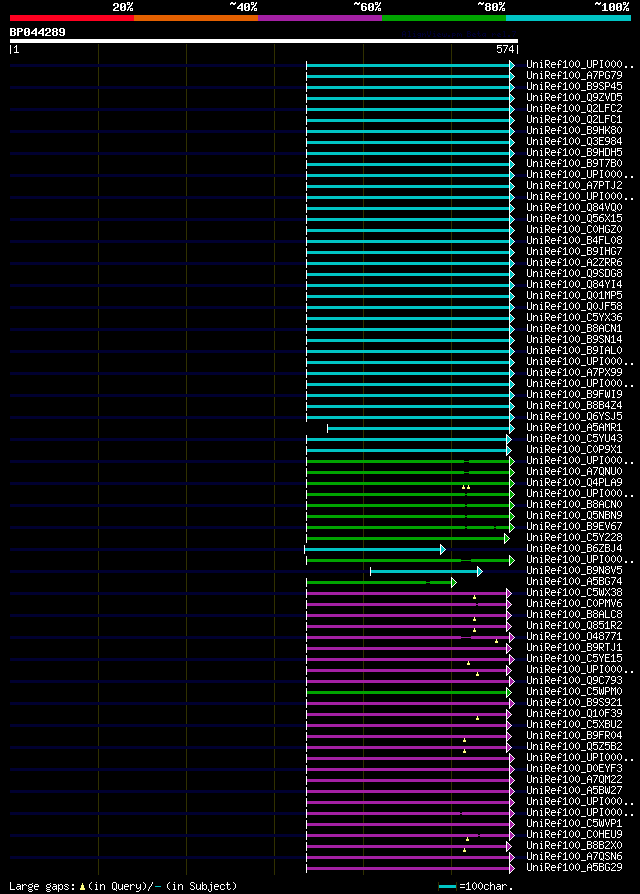
Task: Open the UniRef100_B9HK80 hit
Action: pos(574,131)
